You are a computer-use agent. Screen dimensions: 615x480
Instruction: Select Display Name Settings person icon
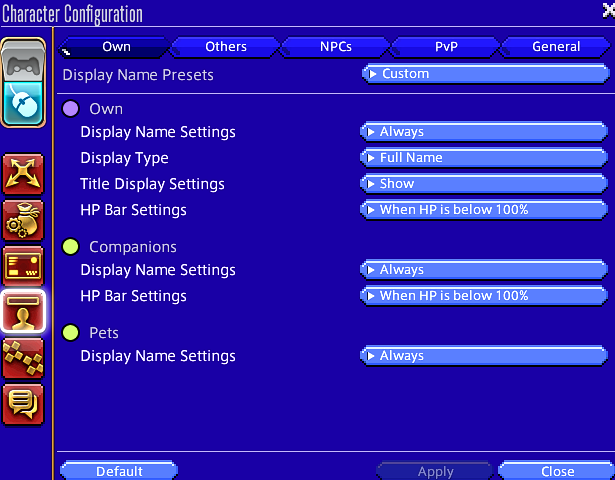(24, 312)
